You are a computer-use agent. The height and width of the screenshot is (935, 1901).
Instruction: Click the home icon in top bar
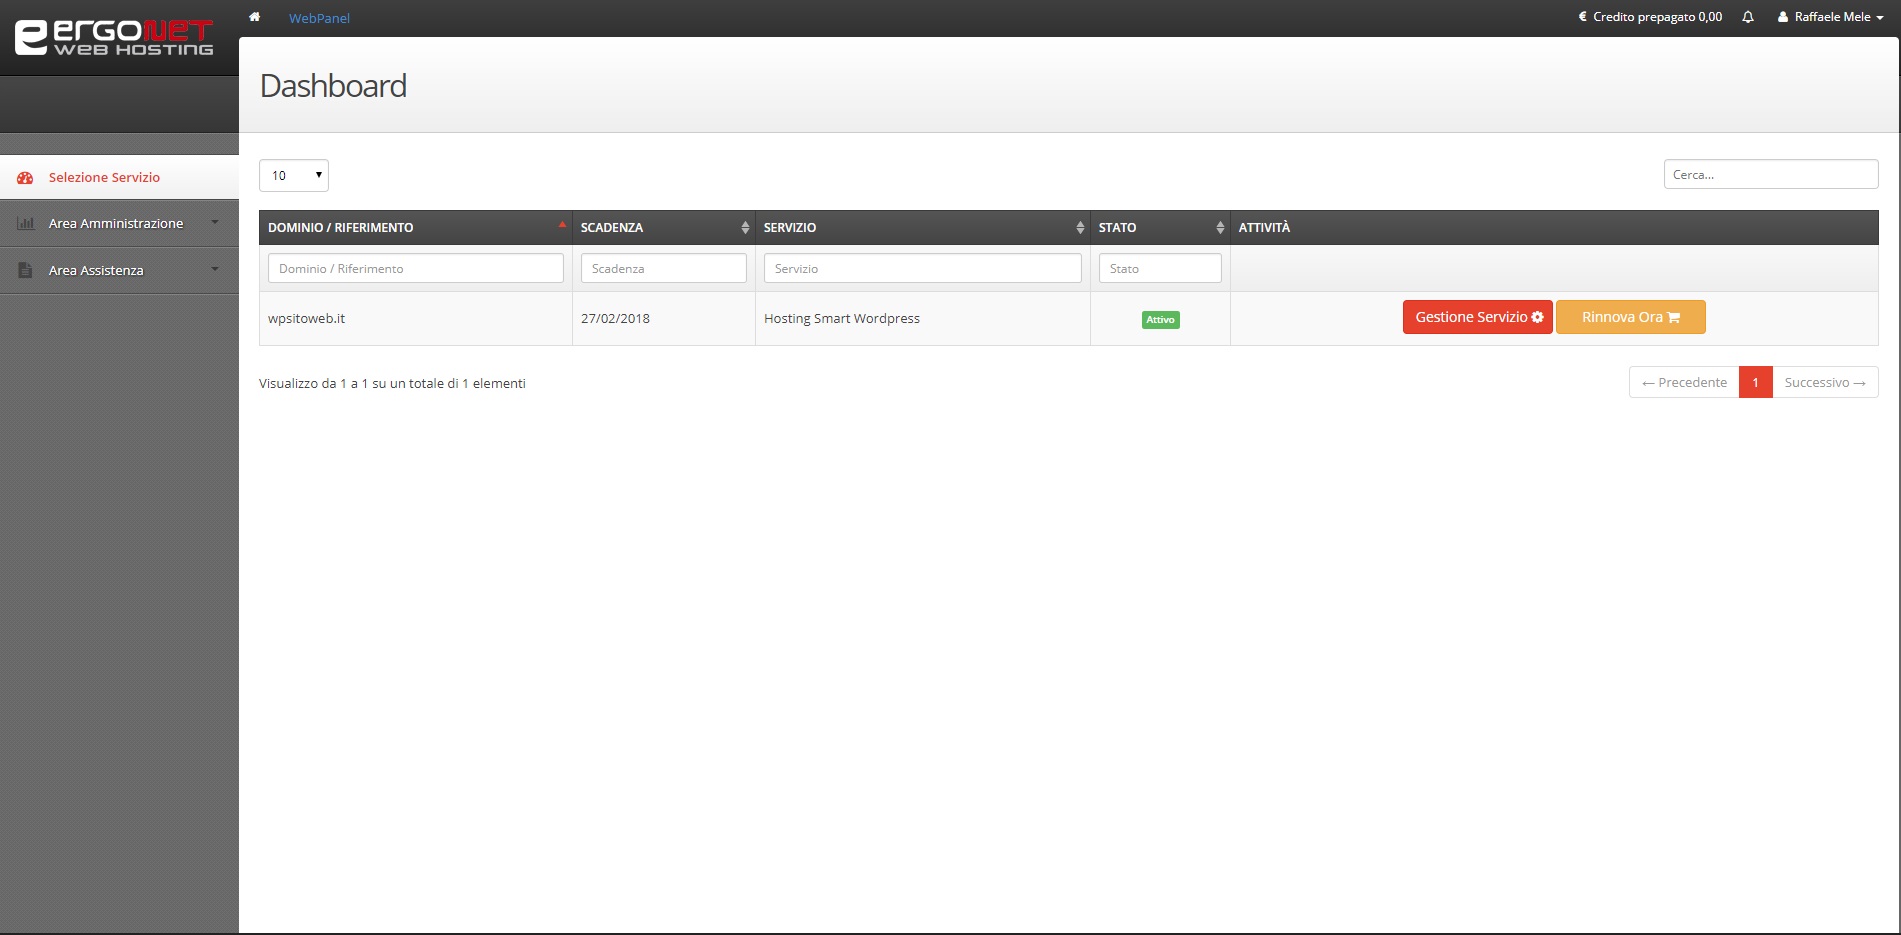(x=255, y=17)
